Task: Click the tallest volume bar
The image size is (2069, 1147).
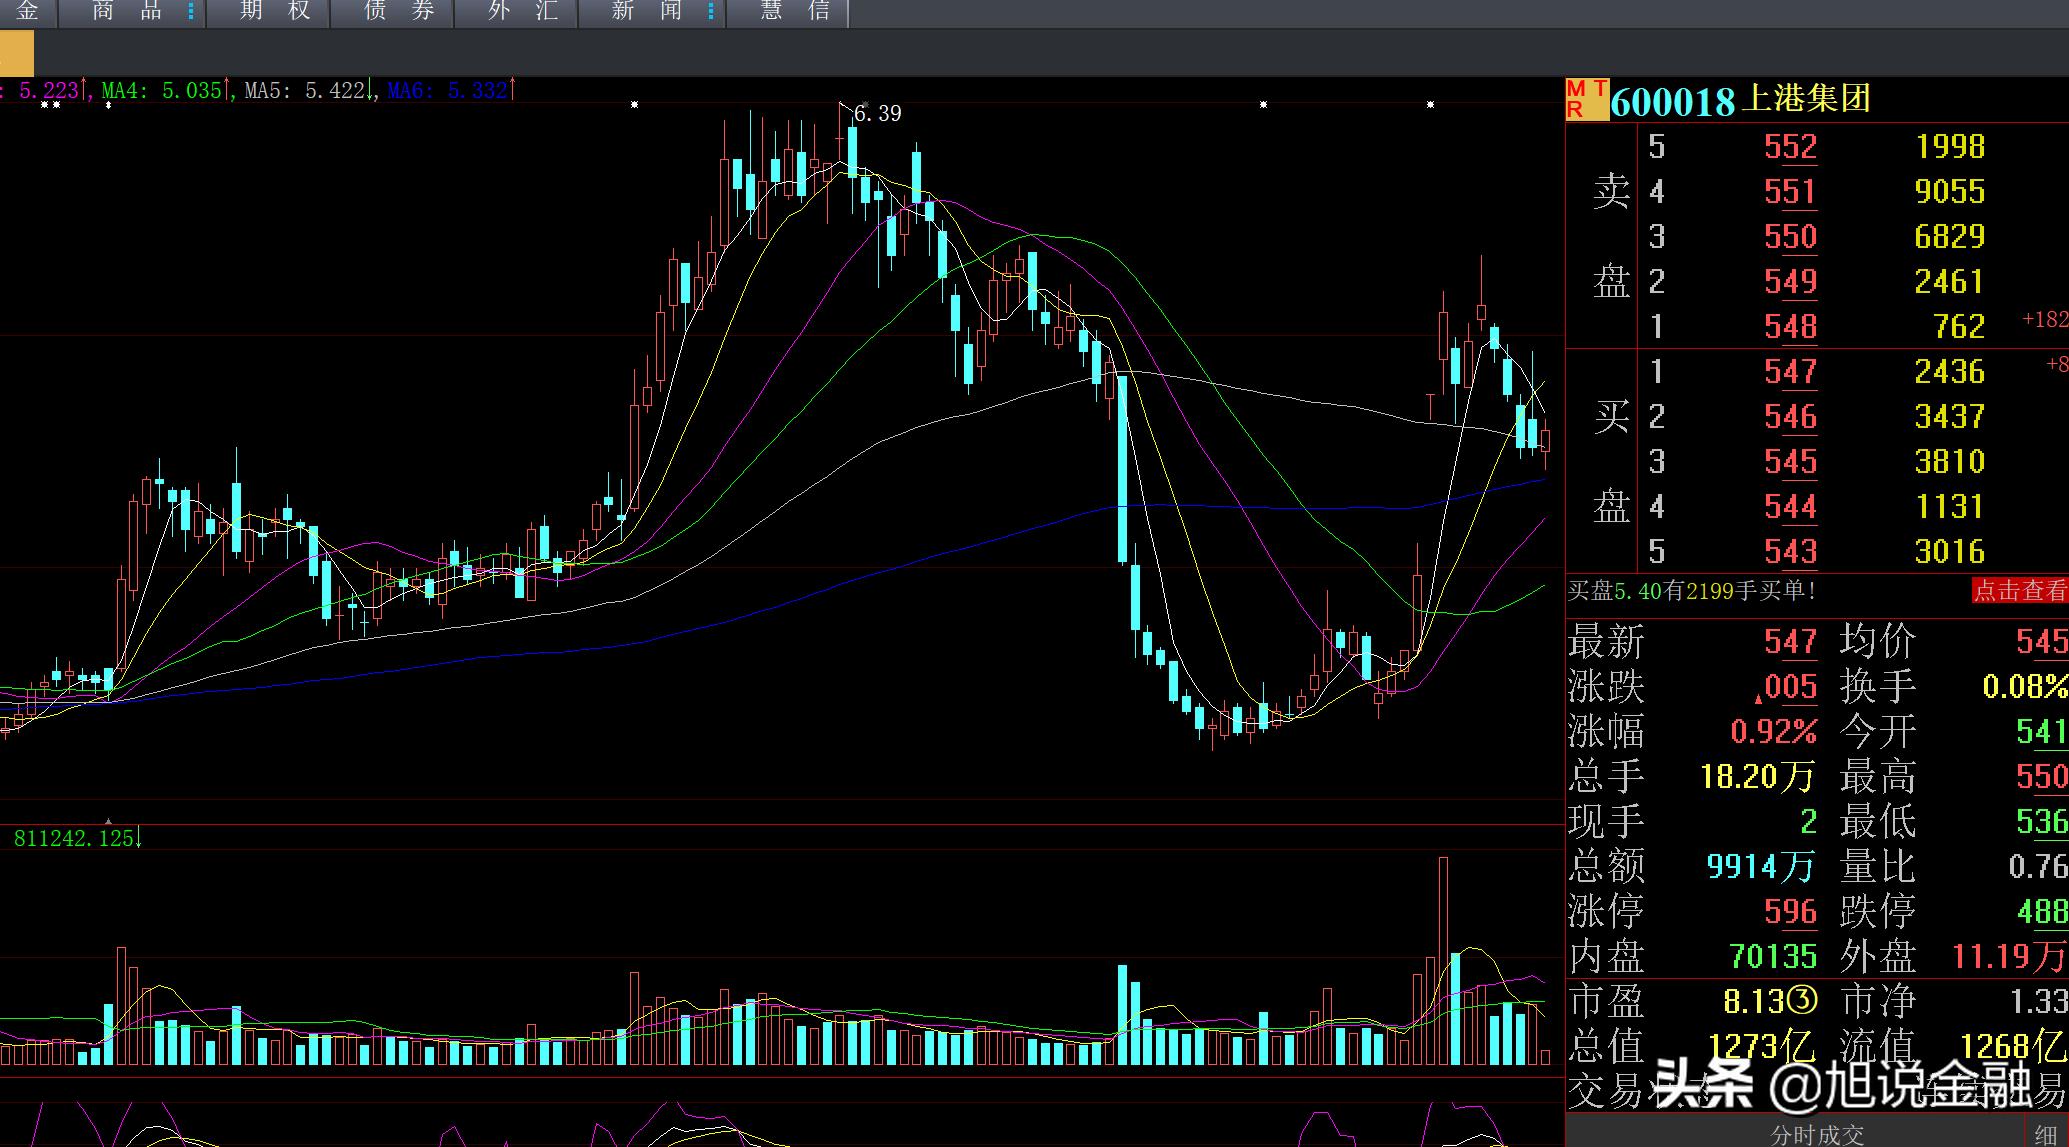Action: point(1442,960)
